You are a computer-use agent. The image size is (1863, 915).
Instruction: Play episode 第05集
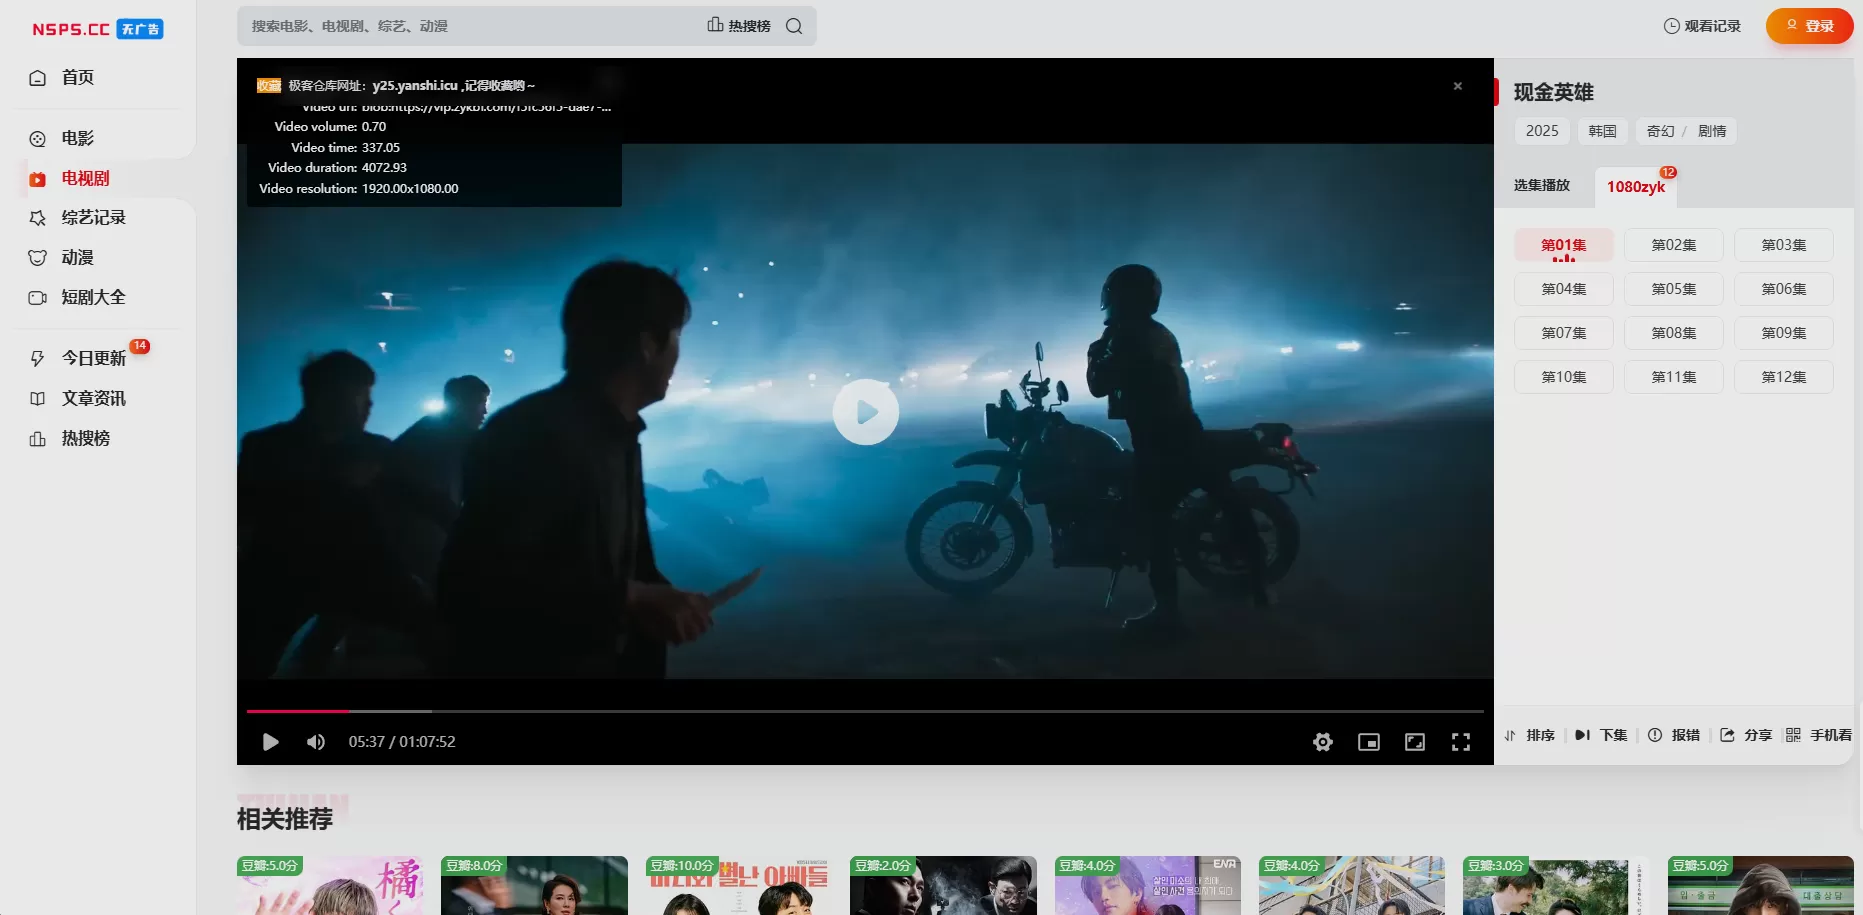pyautogui.click(x=1673, y=289)
